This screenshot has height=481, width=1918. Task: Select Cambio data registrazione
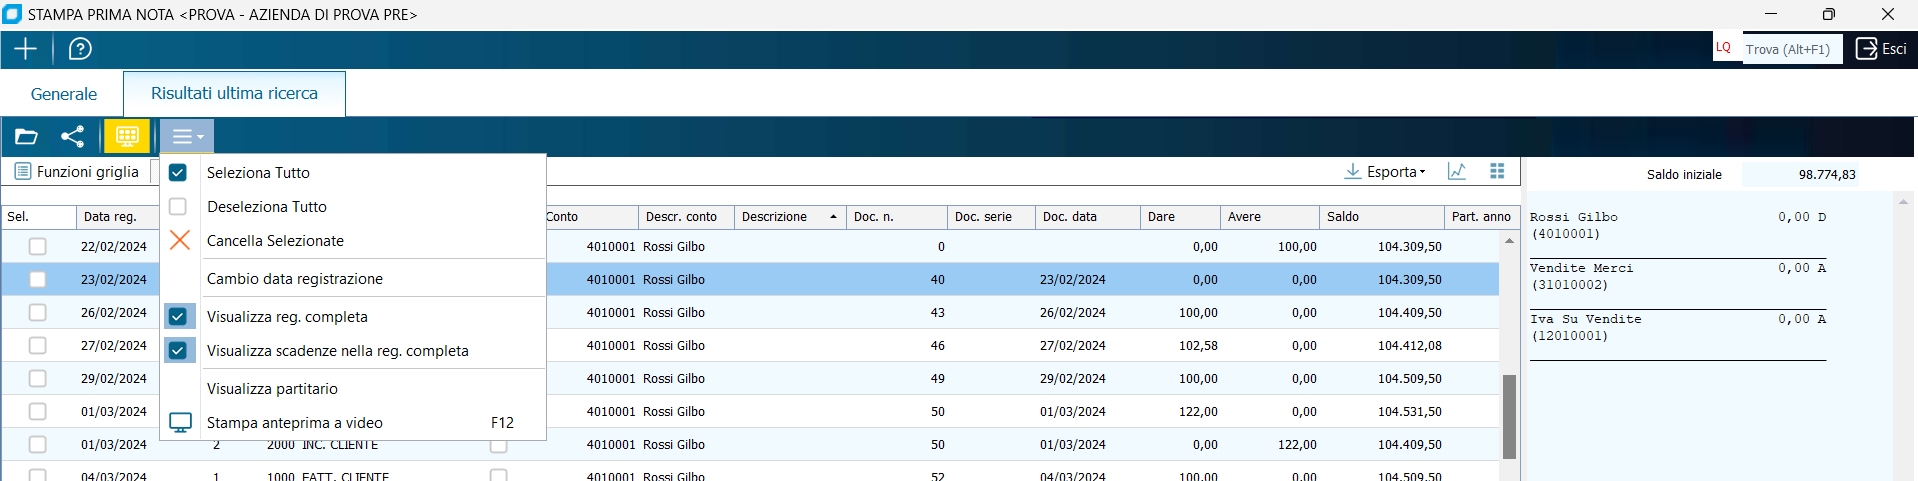(x=354, y=278)
